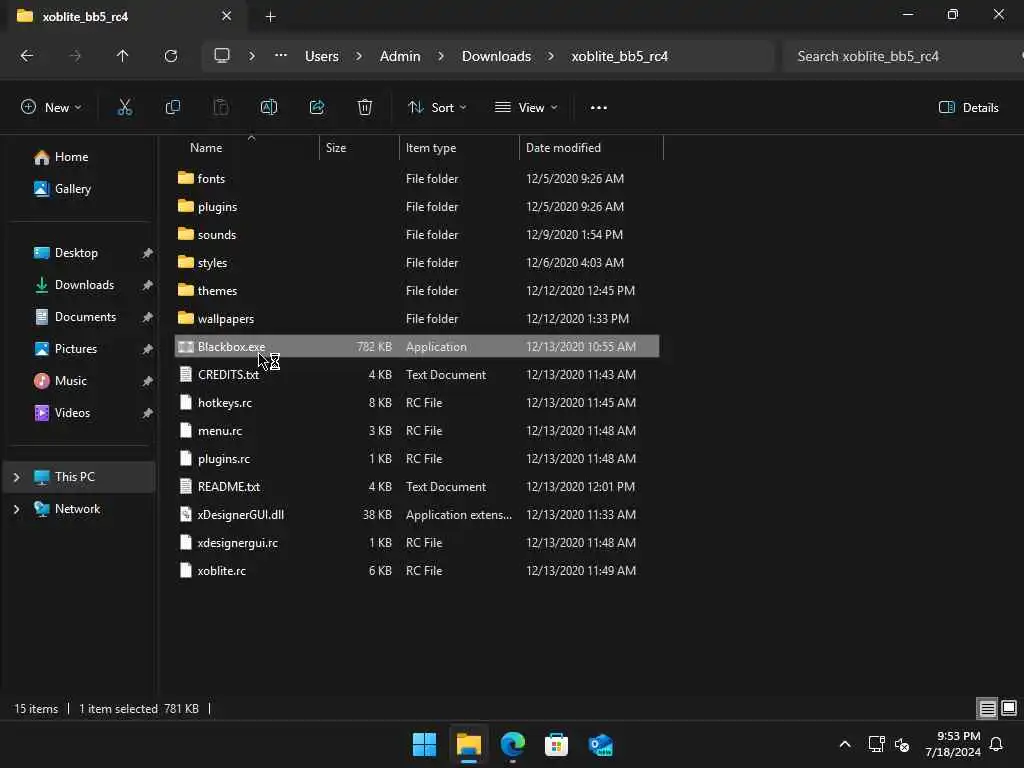Switch to large thumbnails view icon in status bar
This screenshot has height=768, width=1024.
coord(1009,709)
